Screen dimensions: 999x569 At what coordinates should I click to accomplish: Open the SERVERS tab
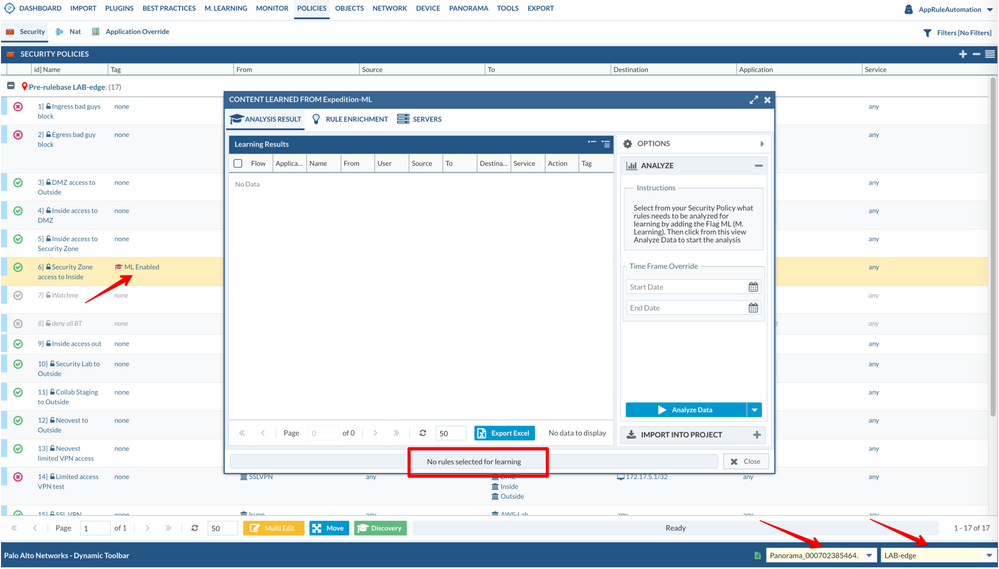point(419,119)
